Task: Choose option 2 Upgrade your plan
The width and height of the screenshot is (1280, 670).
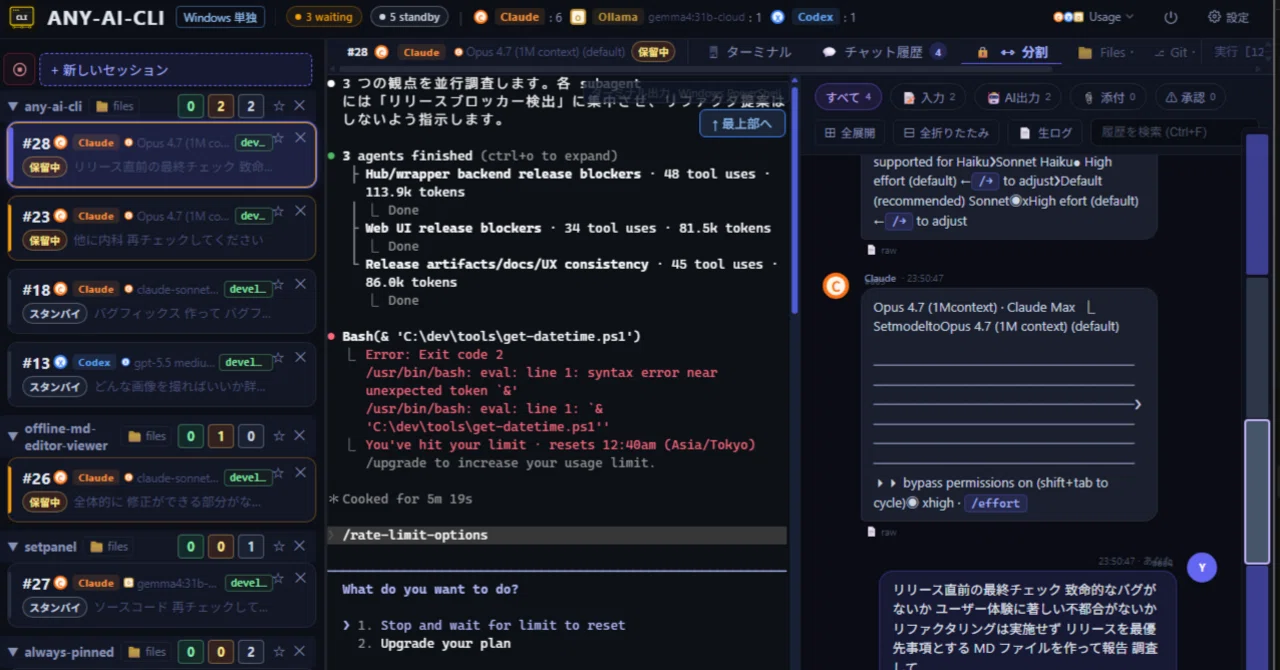Action: pos(434,643)
